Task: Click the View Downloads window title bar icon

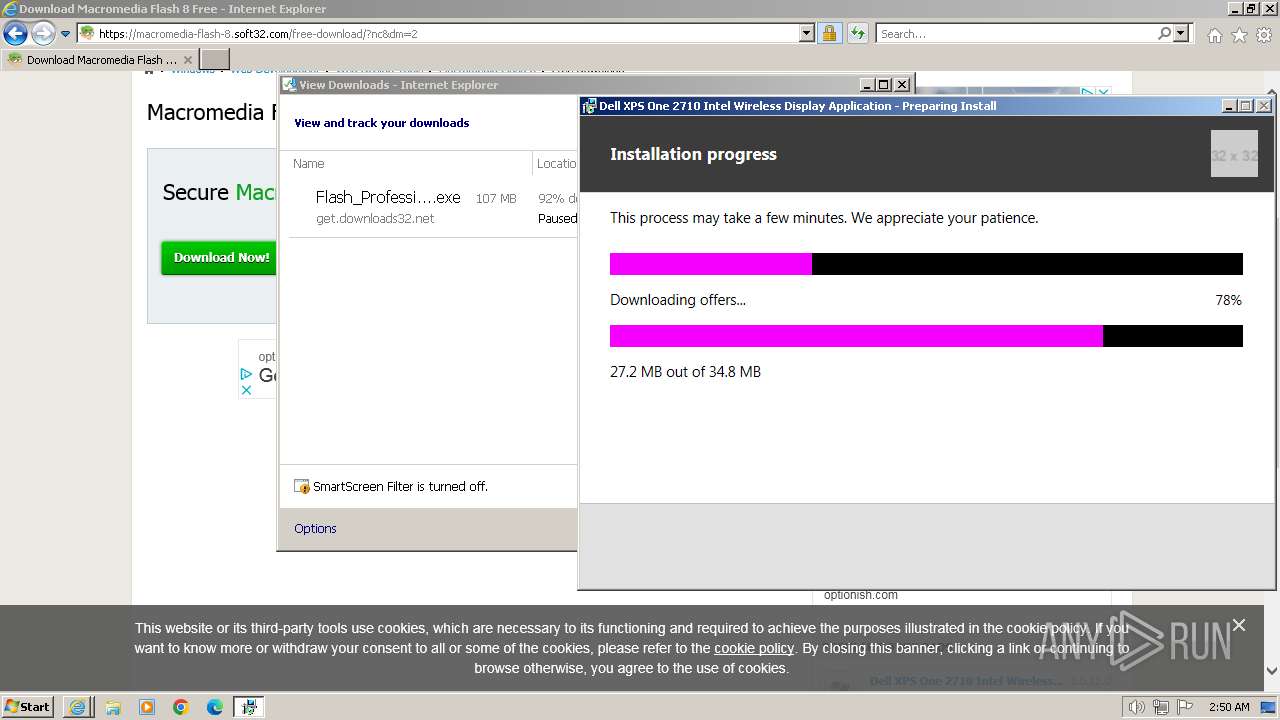Action: click(289, 85)
